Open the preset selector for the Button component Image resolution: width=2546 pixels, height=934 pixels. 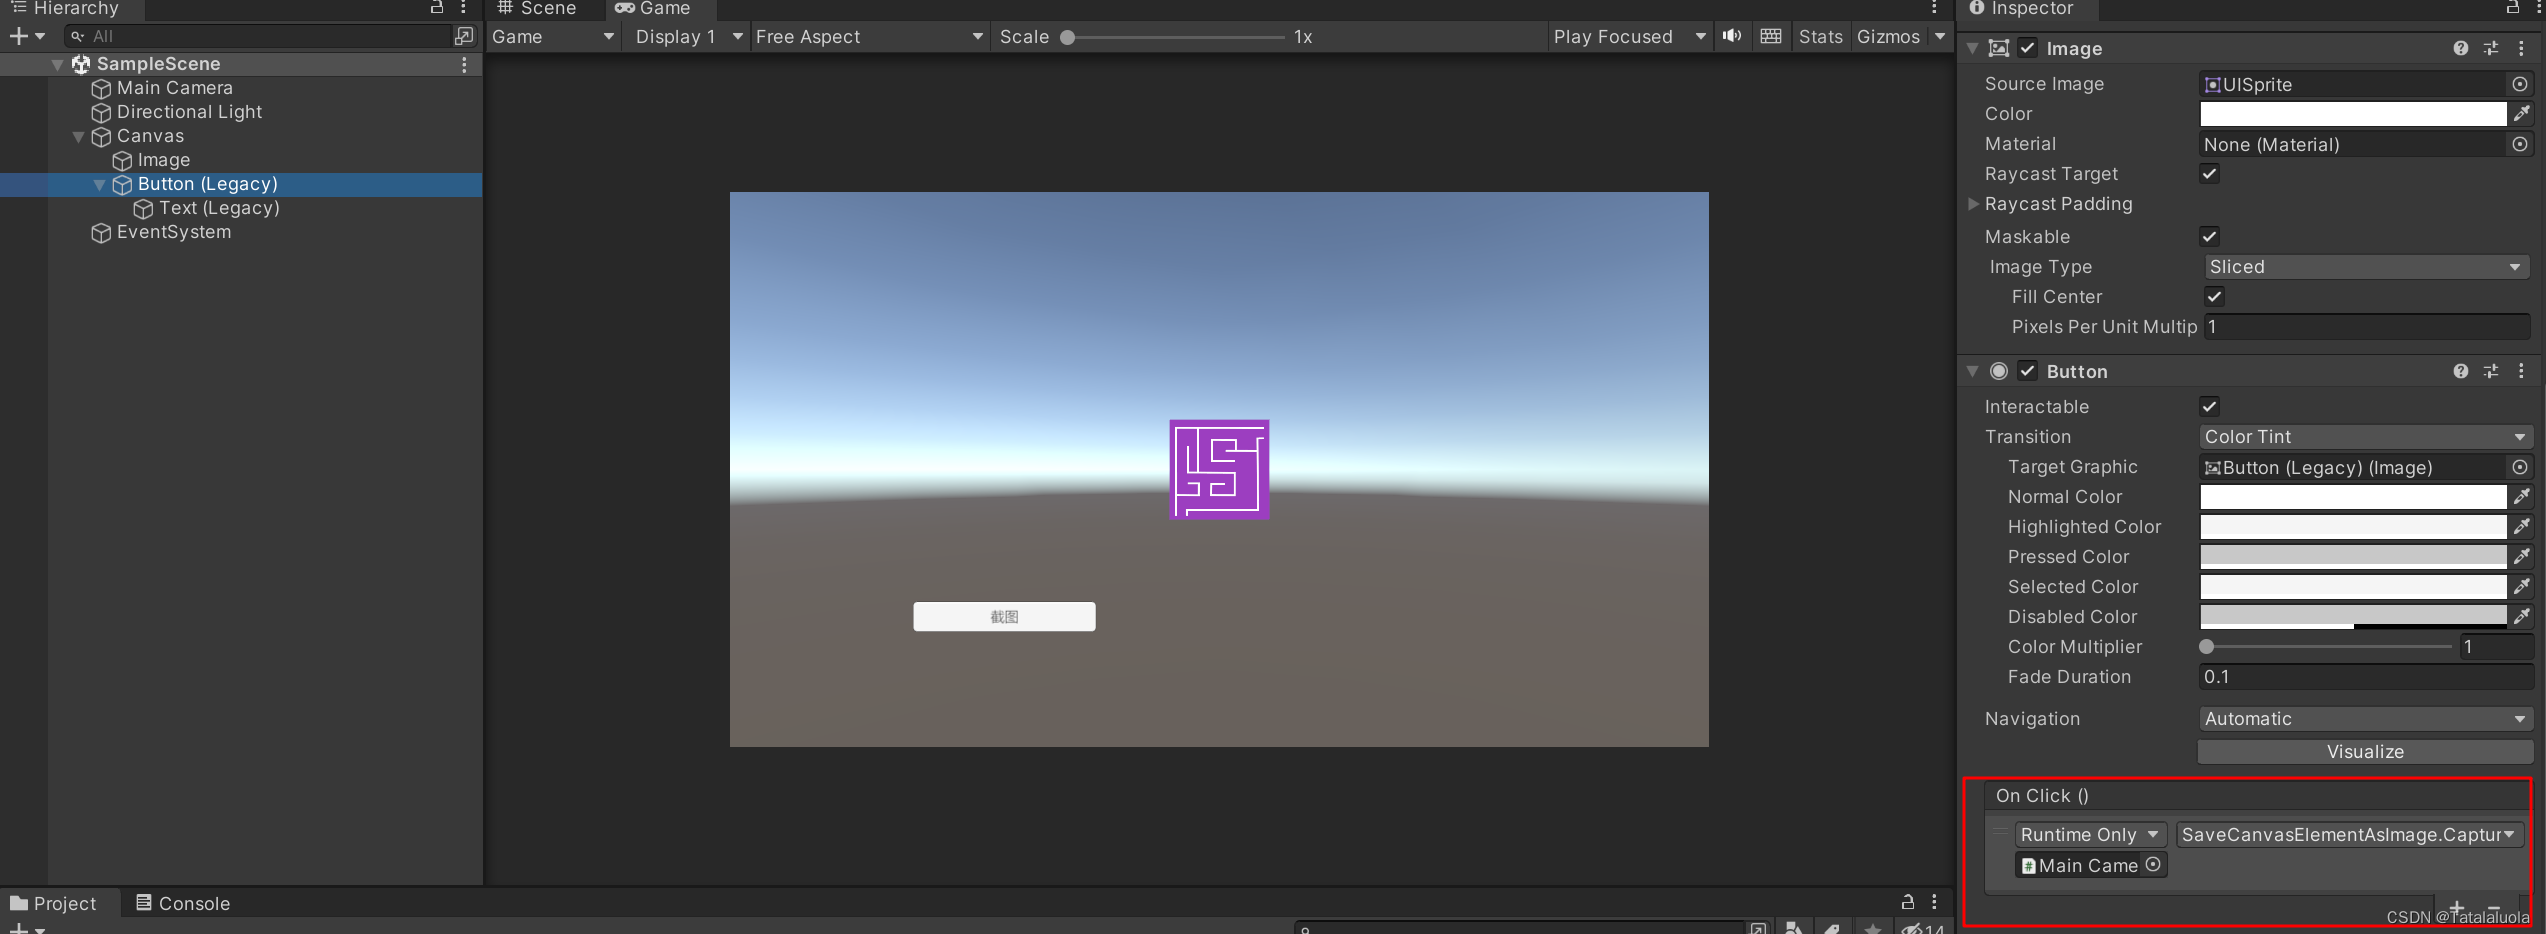point(2492,371)
